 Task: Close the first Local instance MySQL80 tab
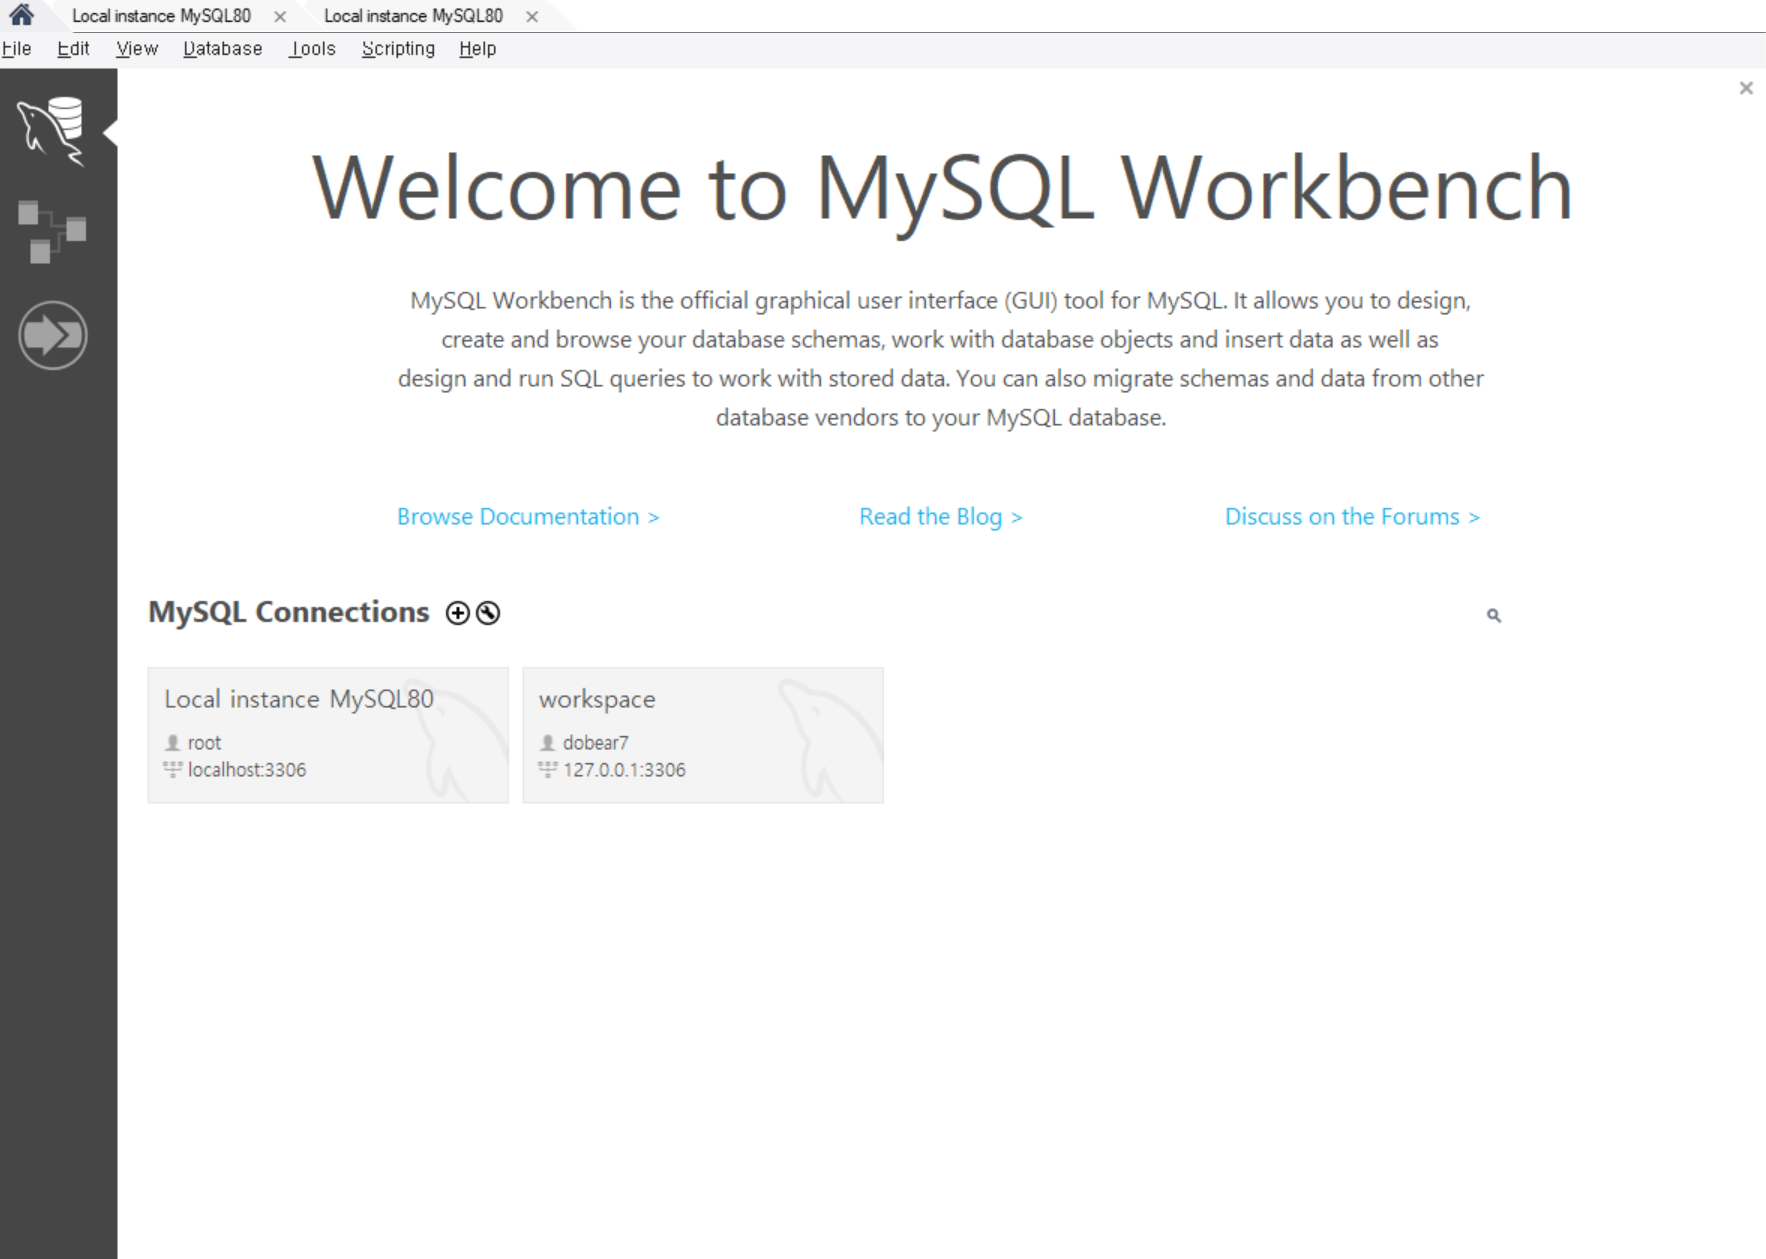[280, 17]
